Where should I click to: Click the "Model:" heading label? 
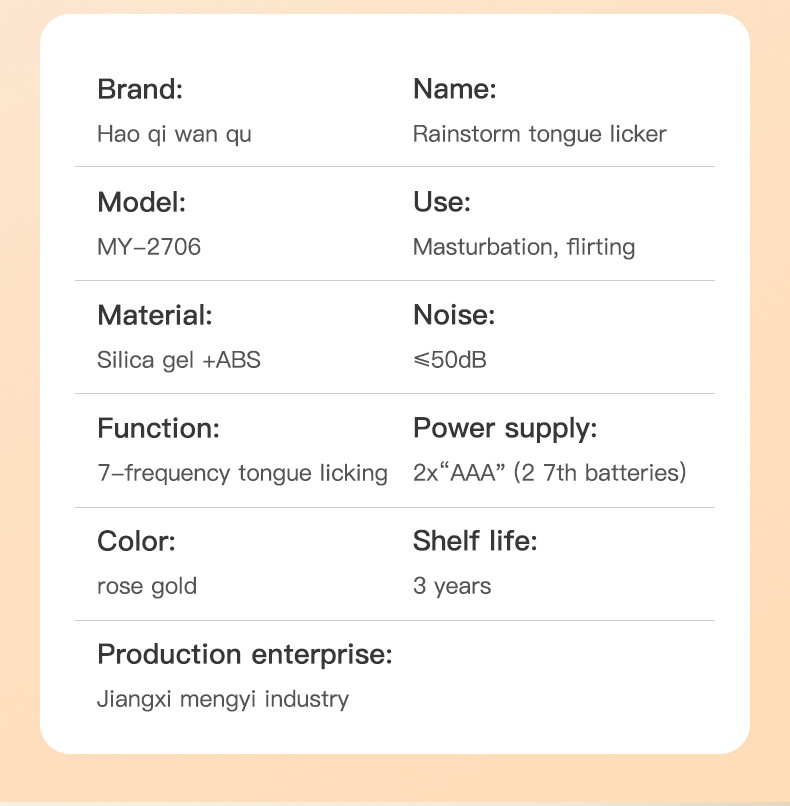142,202
